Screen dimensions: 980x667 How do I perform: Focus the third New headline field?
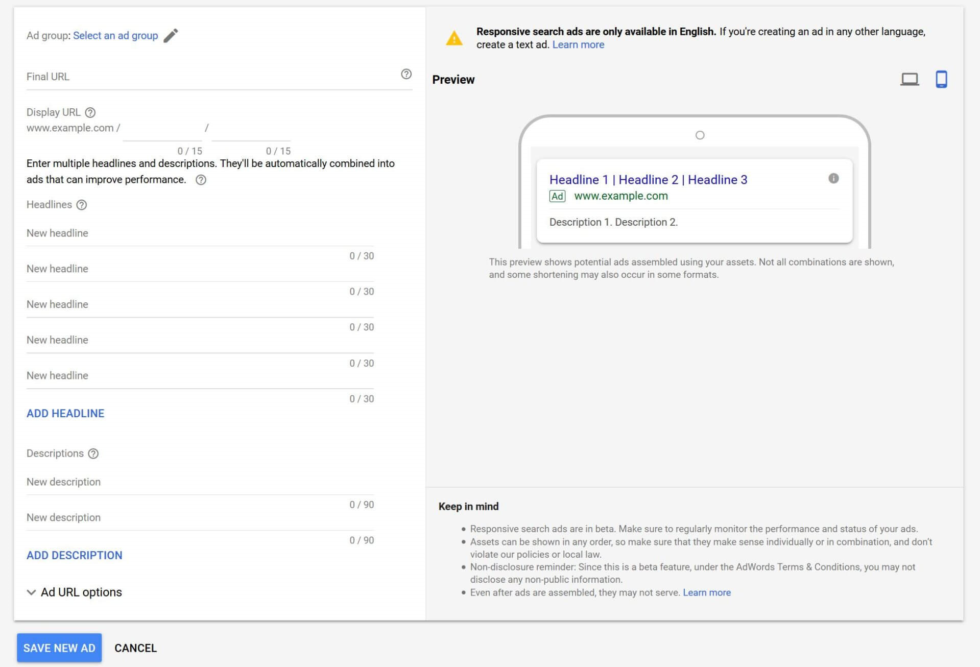(x=200, y=304)
